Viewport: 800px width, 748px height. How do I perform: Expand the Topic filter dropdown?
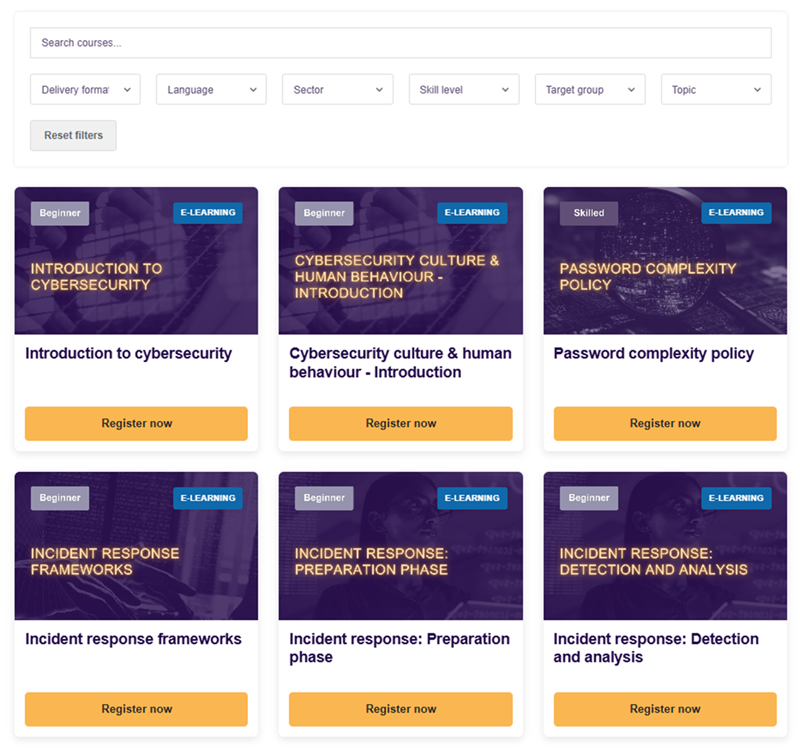(x=715, y=90)
